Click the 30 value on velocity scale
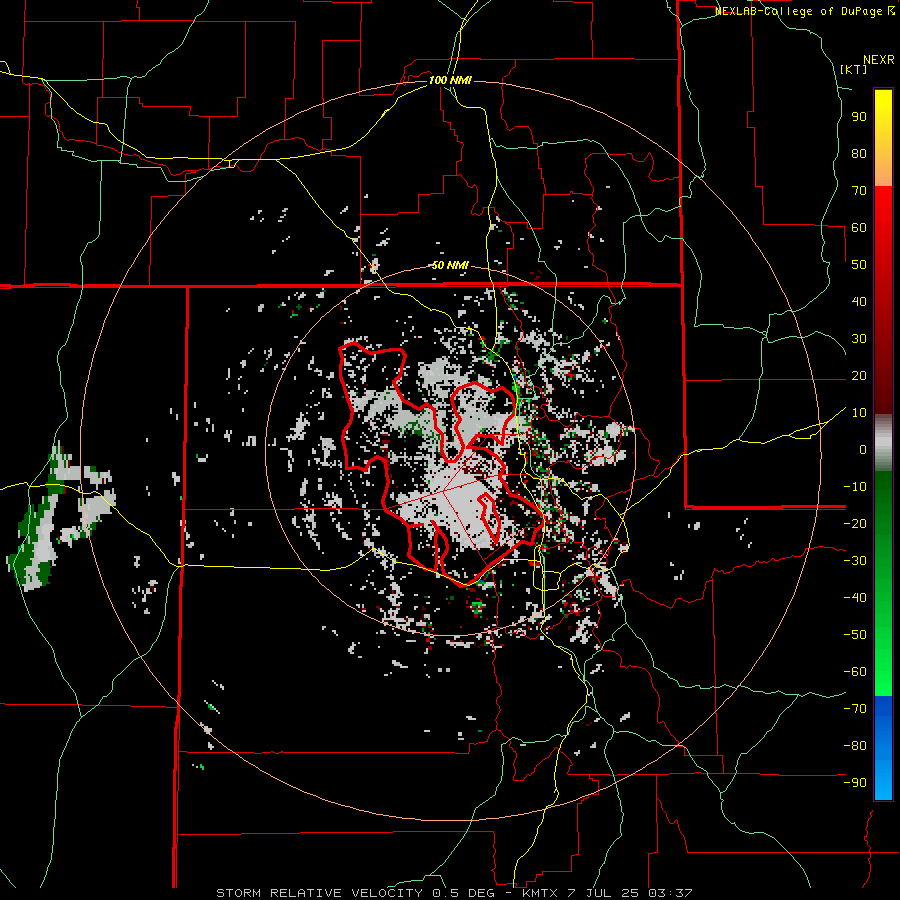The width and height of the screenshot is (900, 900). [x=859, y=339]
